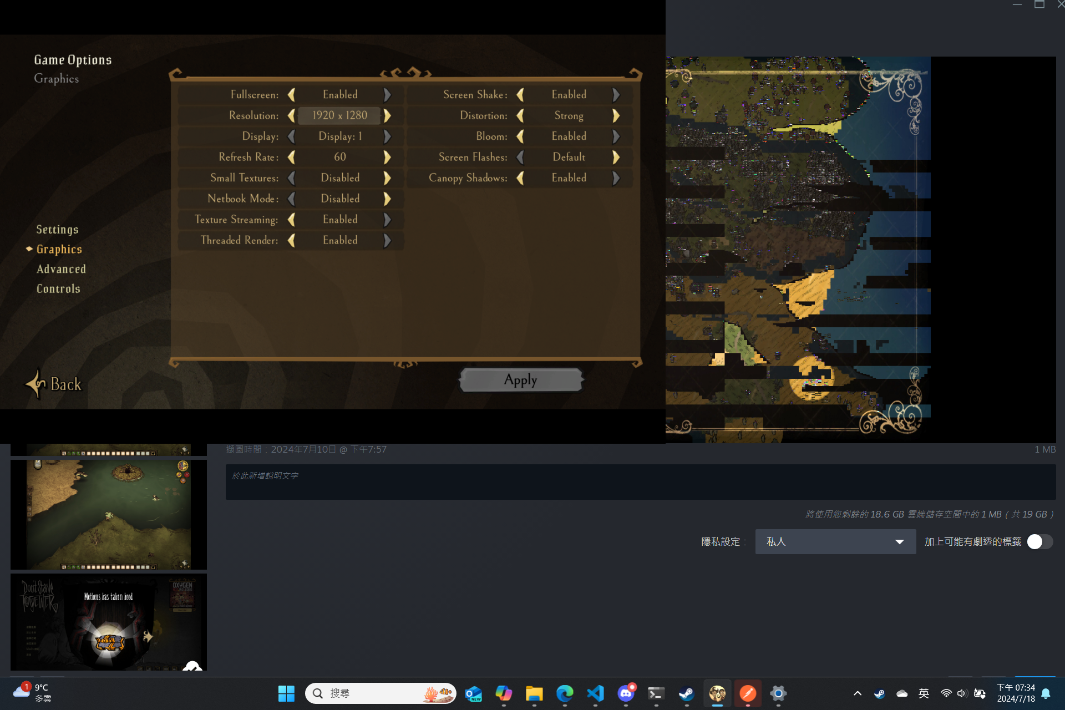The width and height of the screenshot is (1065, 710).
Task: Open Outlook from the taskbar
Action: [473, 694]
